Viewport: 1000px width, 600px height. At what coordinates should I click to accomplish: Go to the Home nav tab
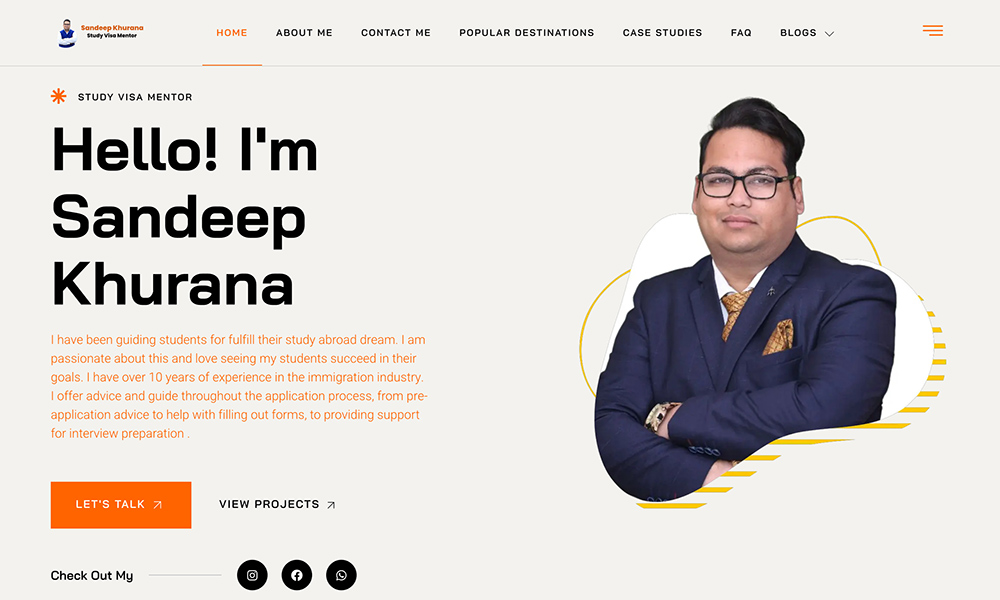232,33
